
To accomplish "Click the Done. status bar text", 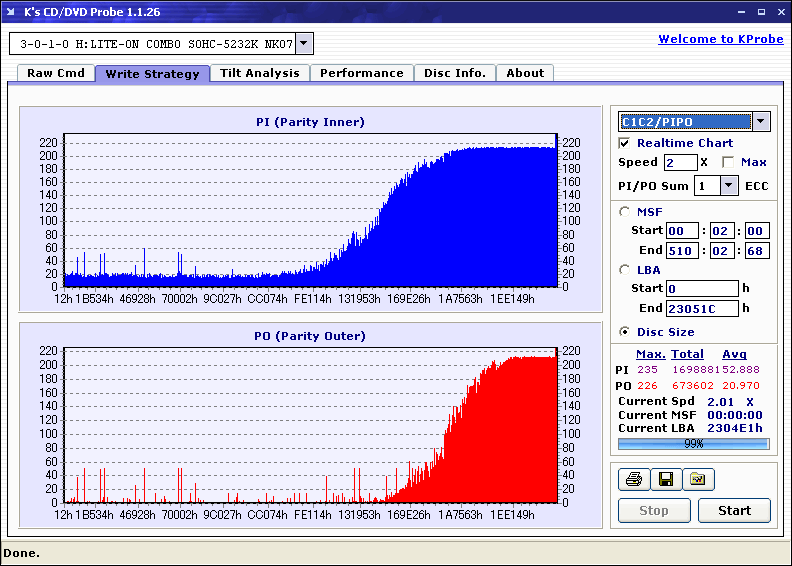I will (x=21, y=553).
